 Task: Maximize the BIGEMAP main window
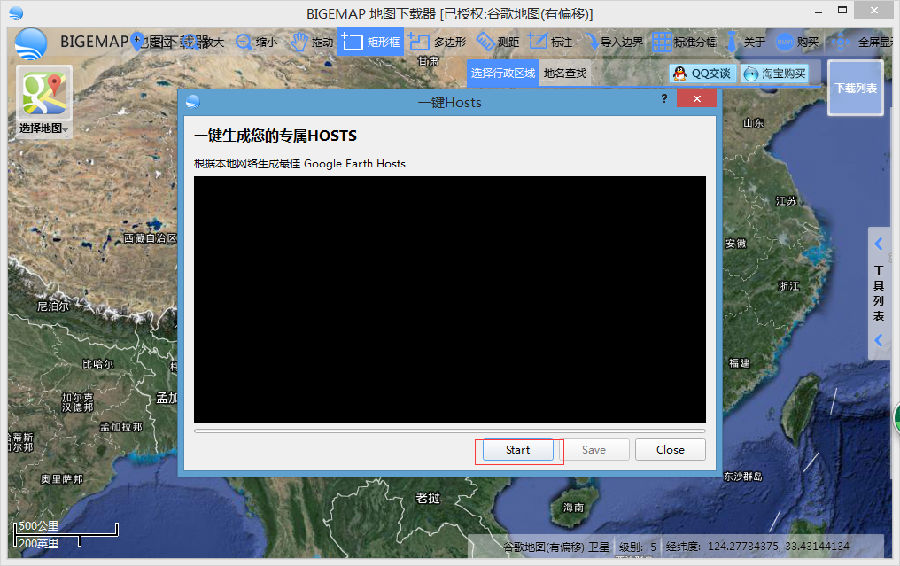843,10
